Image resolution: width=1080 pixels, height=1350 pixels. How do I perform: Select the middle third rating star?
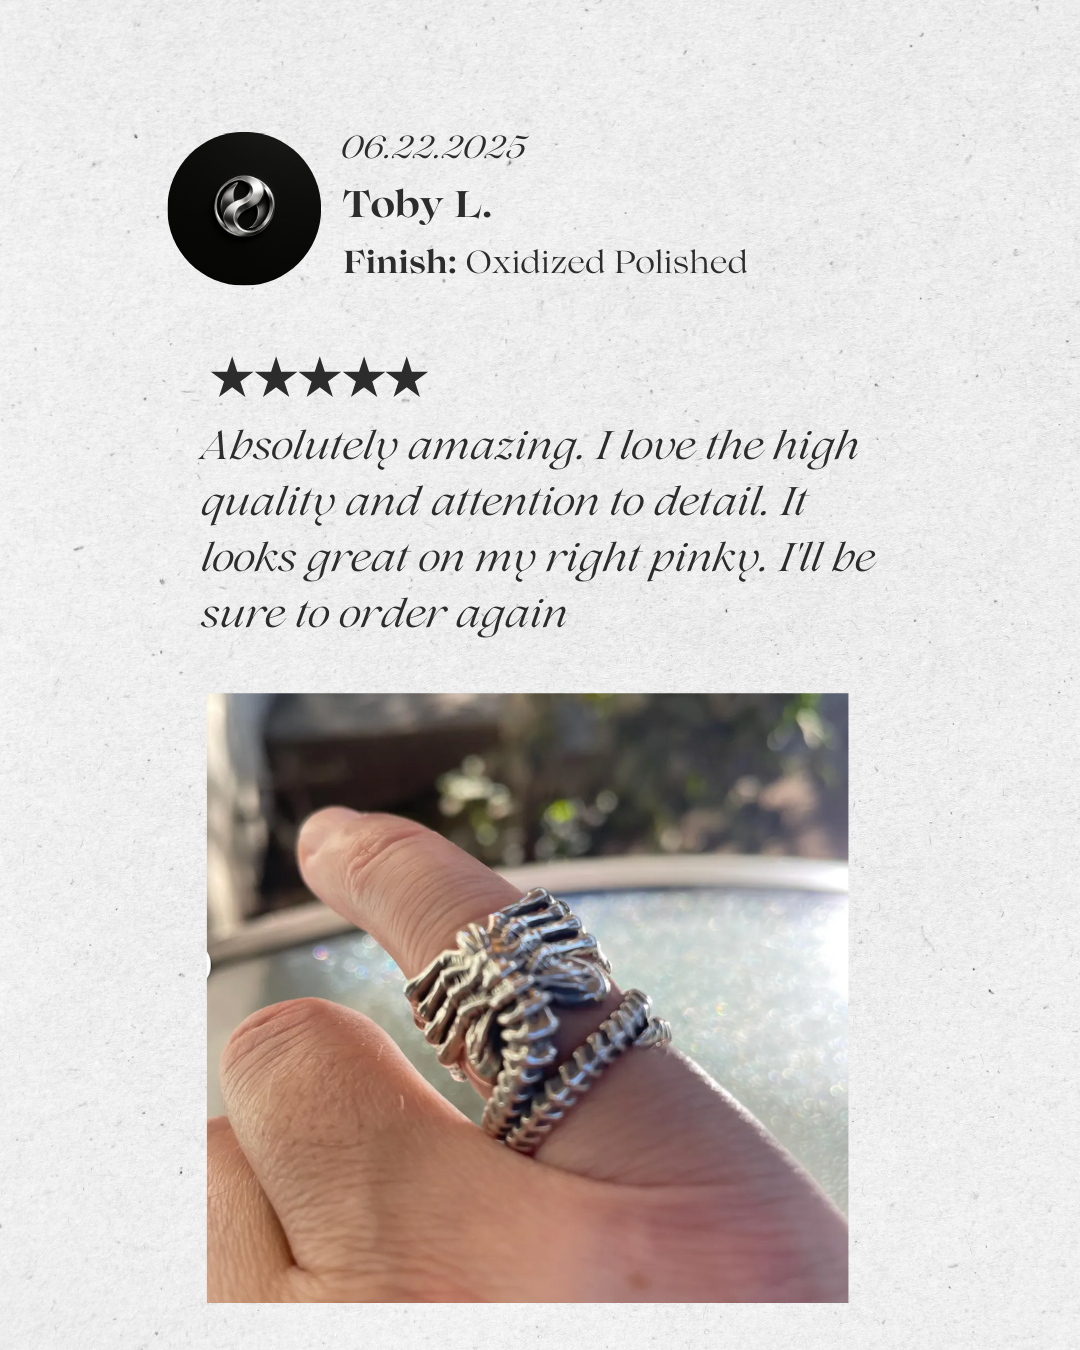pos(319,378)
